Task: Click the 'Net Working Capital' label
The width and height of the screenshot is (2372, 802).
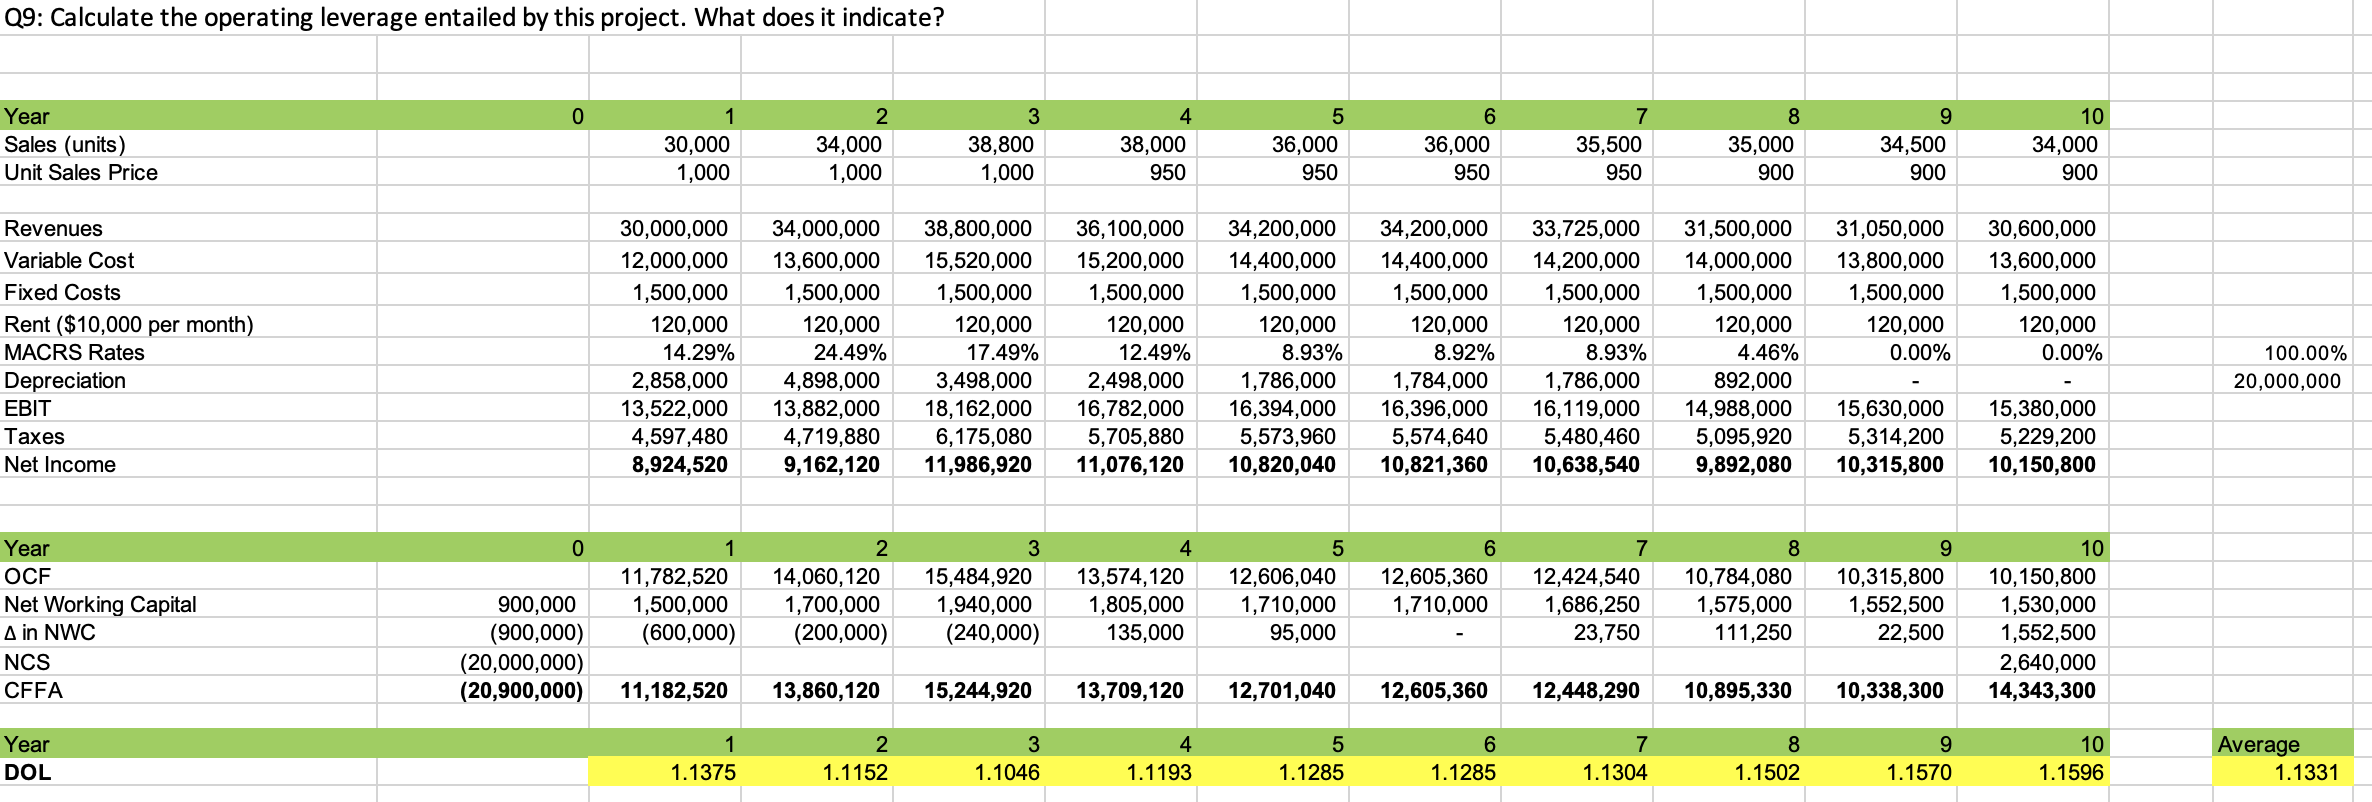Action: [x=100, y=604]
